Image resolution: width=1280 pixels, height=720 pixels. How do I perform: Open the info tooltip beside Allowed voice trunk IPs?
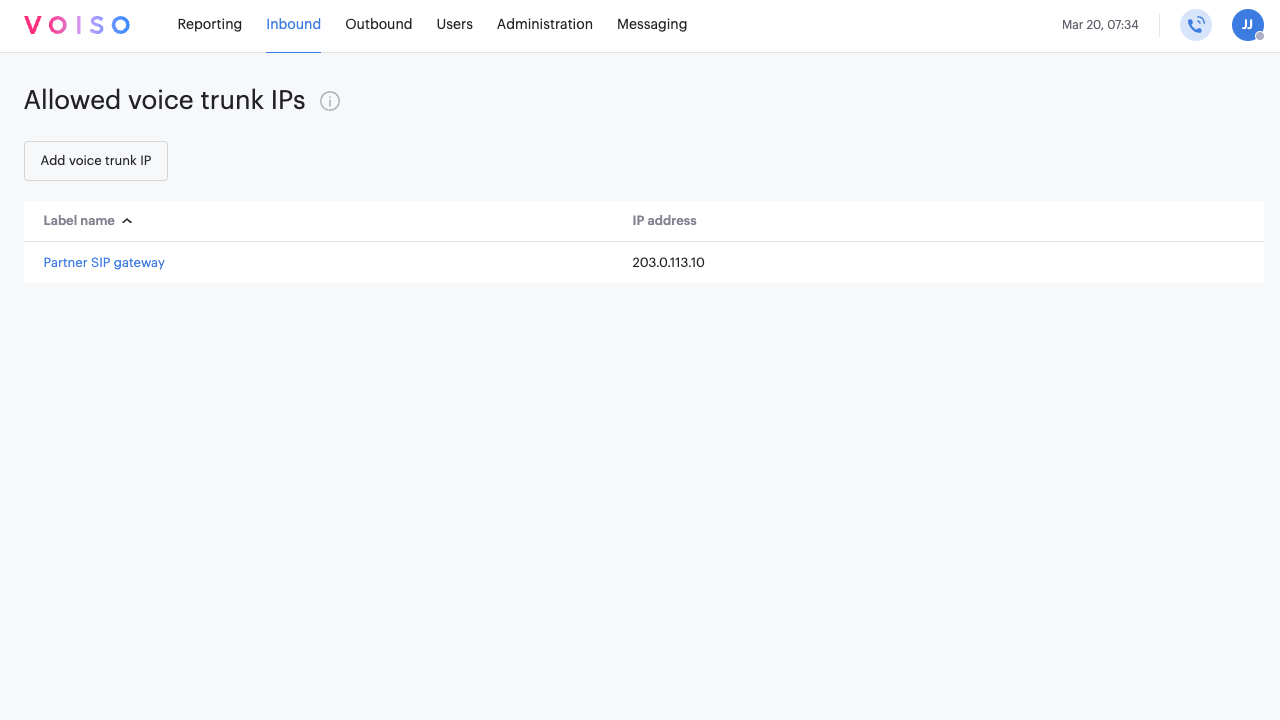[x=330, y=101]
